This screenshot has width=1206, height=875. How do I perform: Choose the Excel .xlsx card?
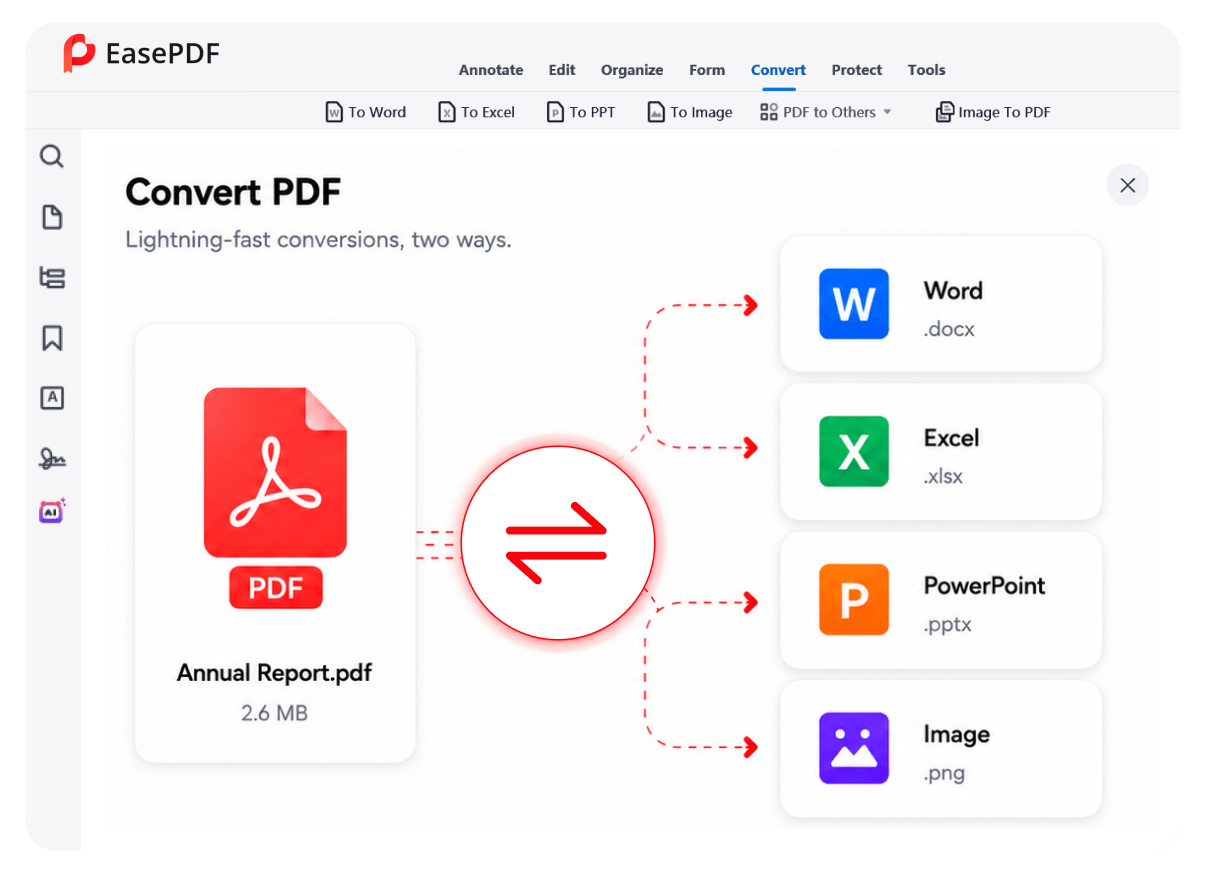click(941, 452)
